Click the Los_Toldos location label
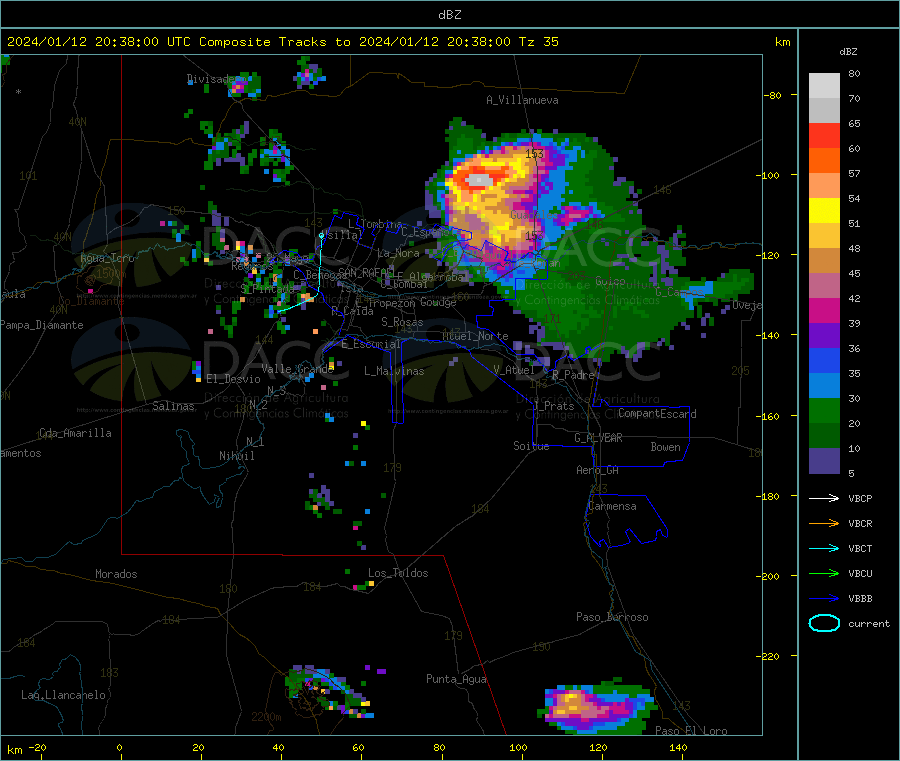 click(398, 573)
